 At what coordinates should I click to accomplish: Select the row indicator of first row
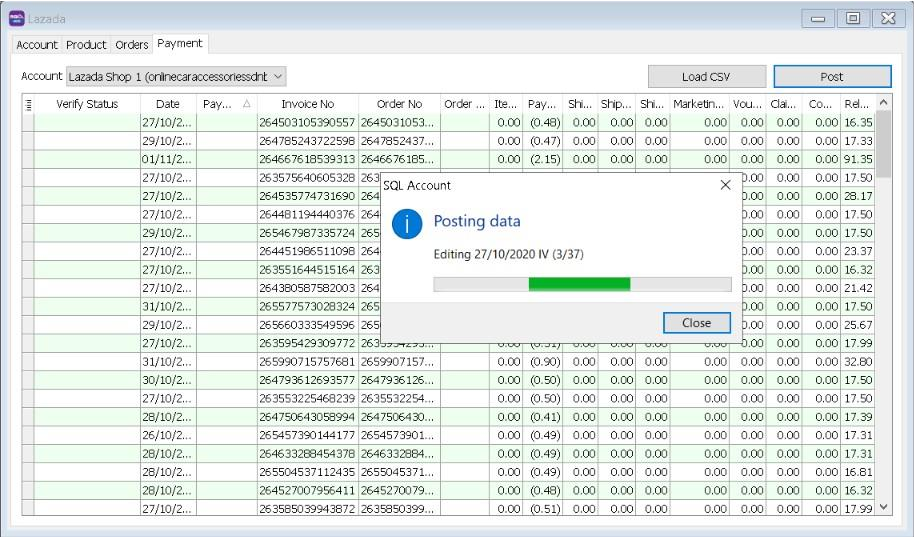(x=28, y=123)
